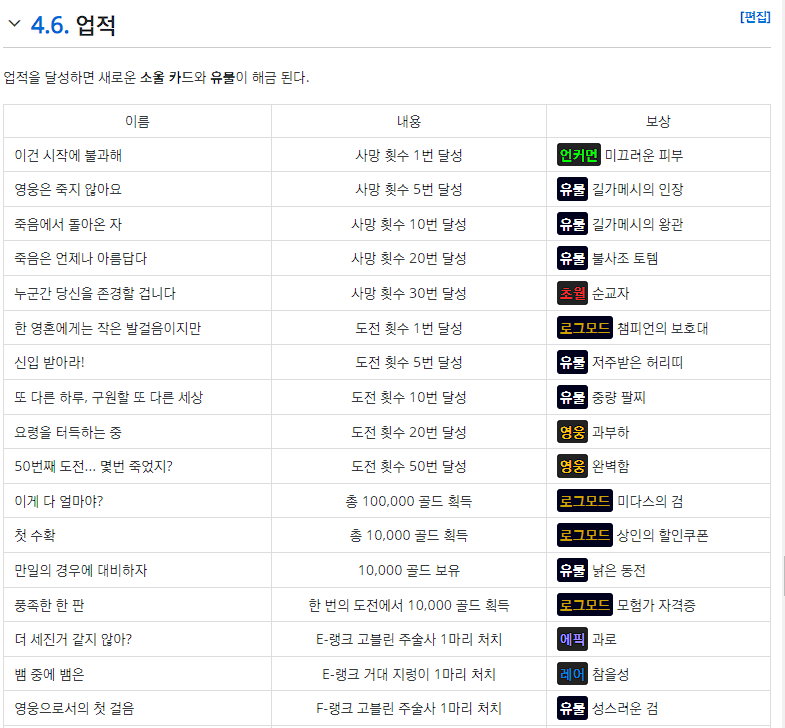The image size is (785, 728).
Task: Click the cell 사망 횟수 30번 달성
Action: coord(409,293)
